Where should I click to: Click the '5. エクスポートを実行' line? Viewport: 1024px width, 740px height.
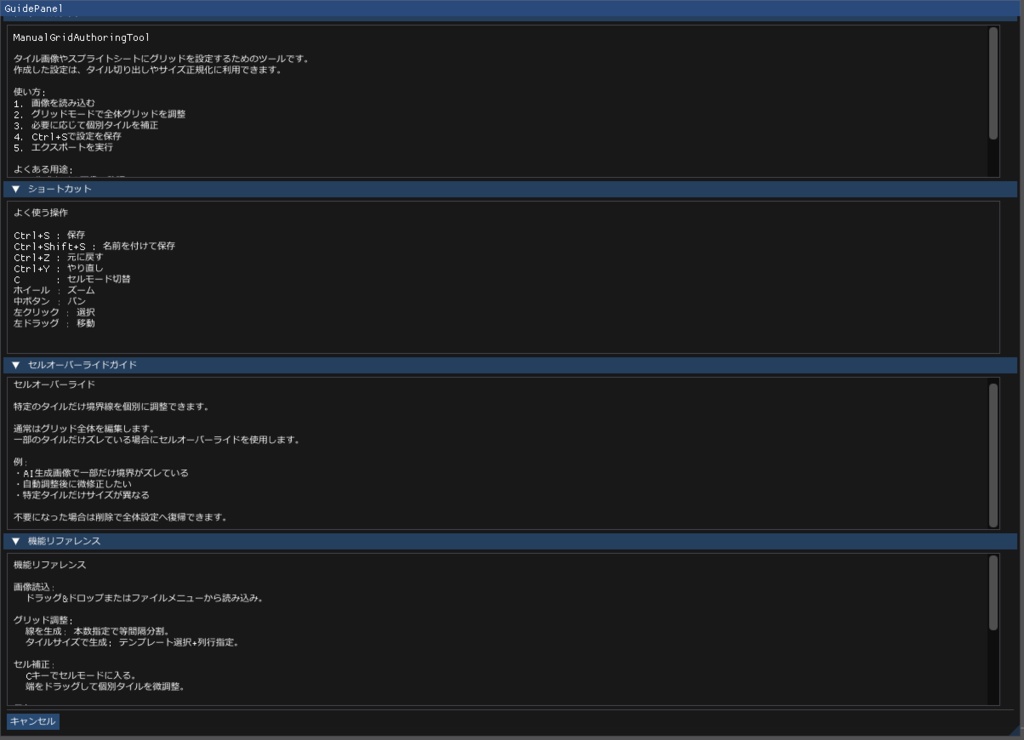63,148
